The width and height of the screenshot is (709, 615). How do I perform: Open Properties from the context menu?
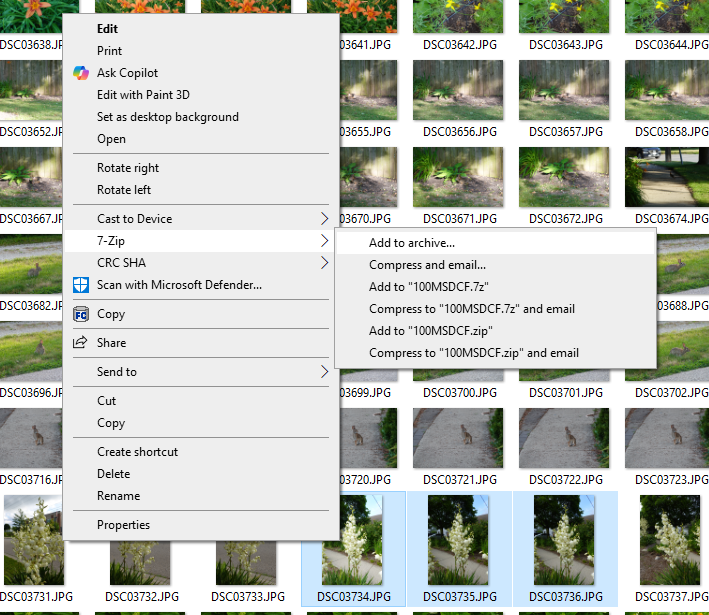201,525
